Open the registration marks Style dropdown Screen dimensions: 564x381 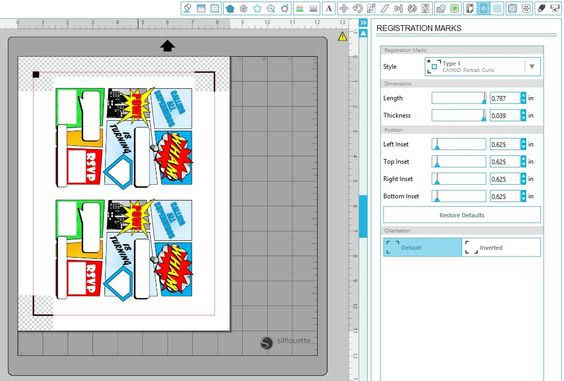pos(482,67)
